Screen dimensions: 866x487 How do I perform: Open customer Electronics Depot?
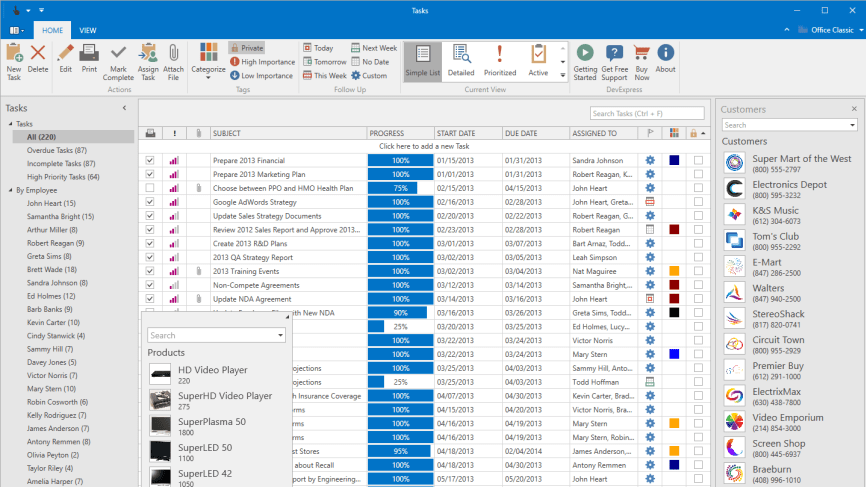click(x=789, y=189)
